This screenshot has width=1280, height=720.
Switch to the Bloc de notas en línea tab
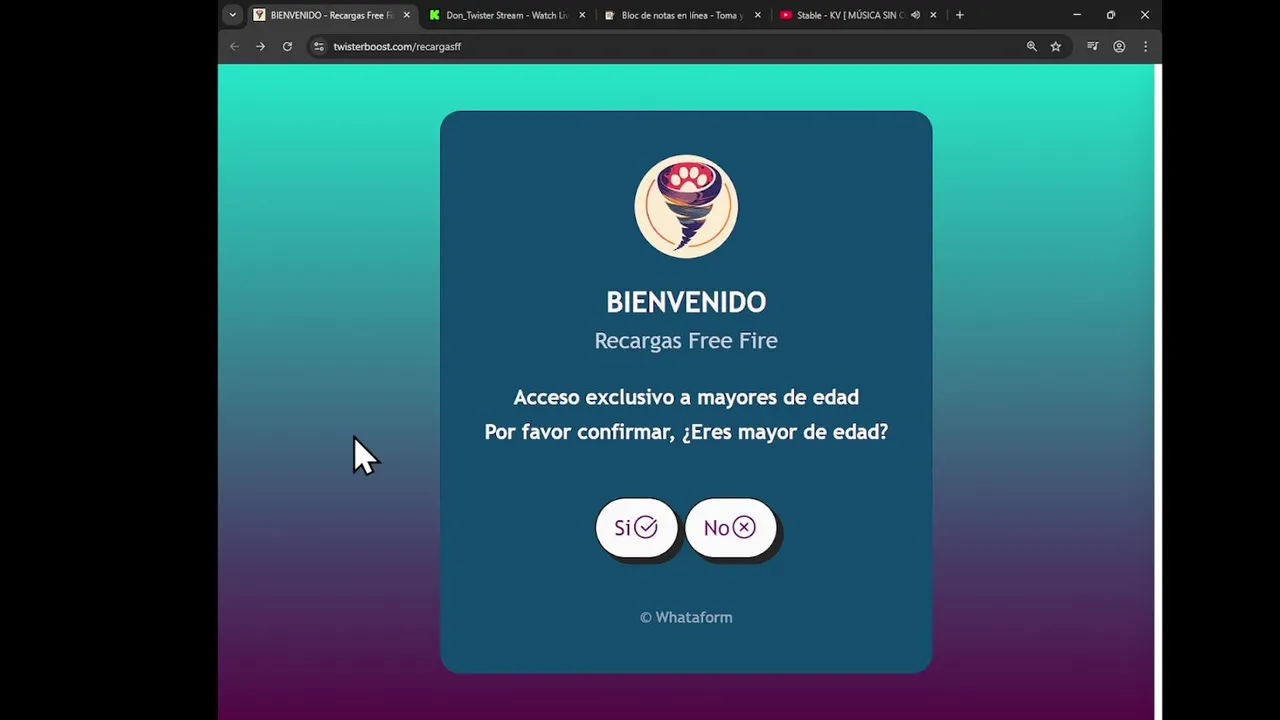(682, 15)
